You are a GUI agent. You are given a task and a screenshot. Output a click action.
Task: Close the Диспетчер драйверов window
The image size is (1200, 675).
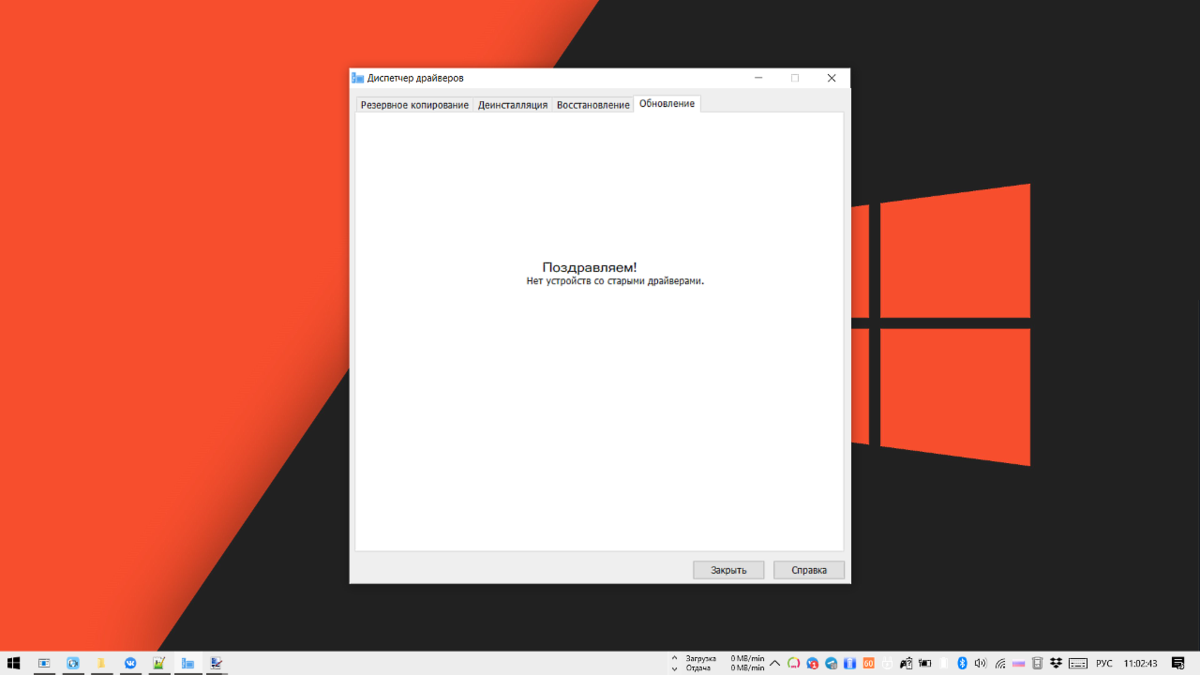(x=831, y=78)
